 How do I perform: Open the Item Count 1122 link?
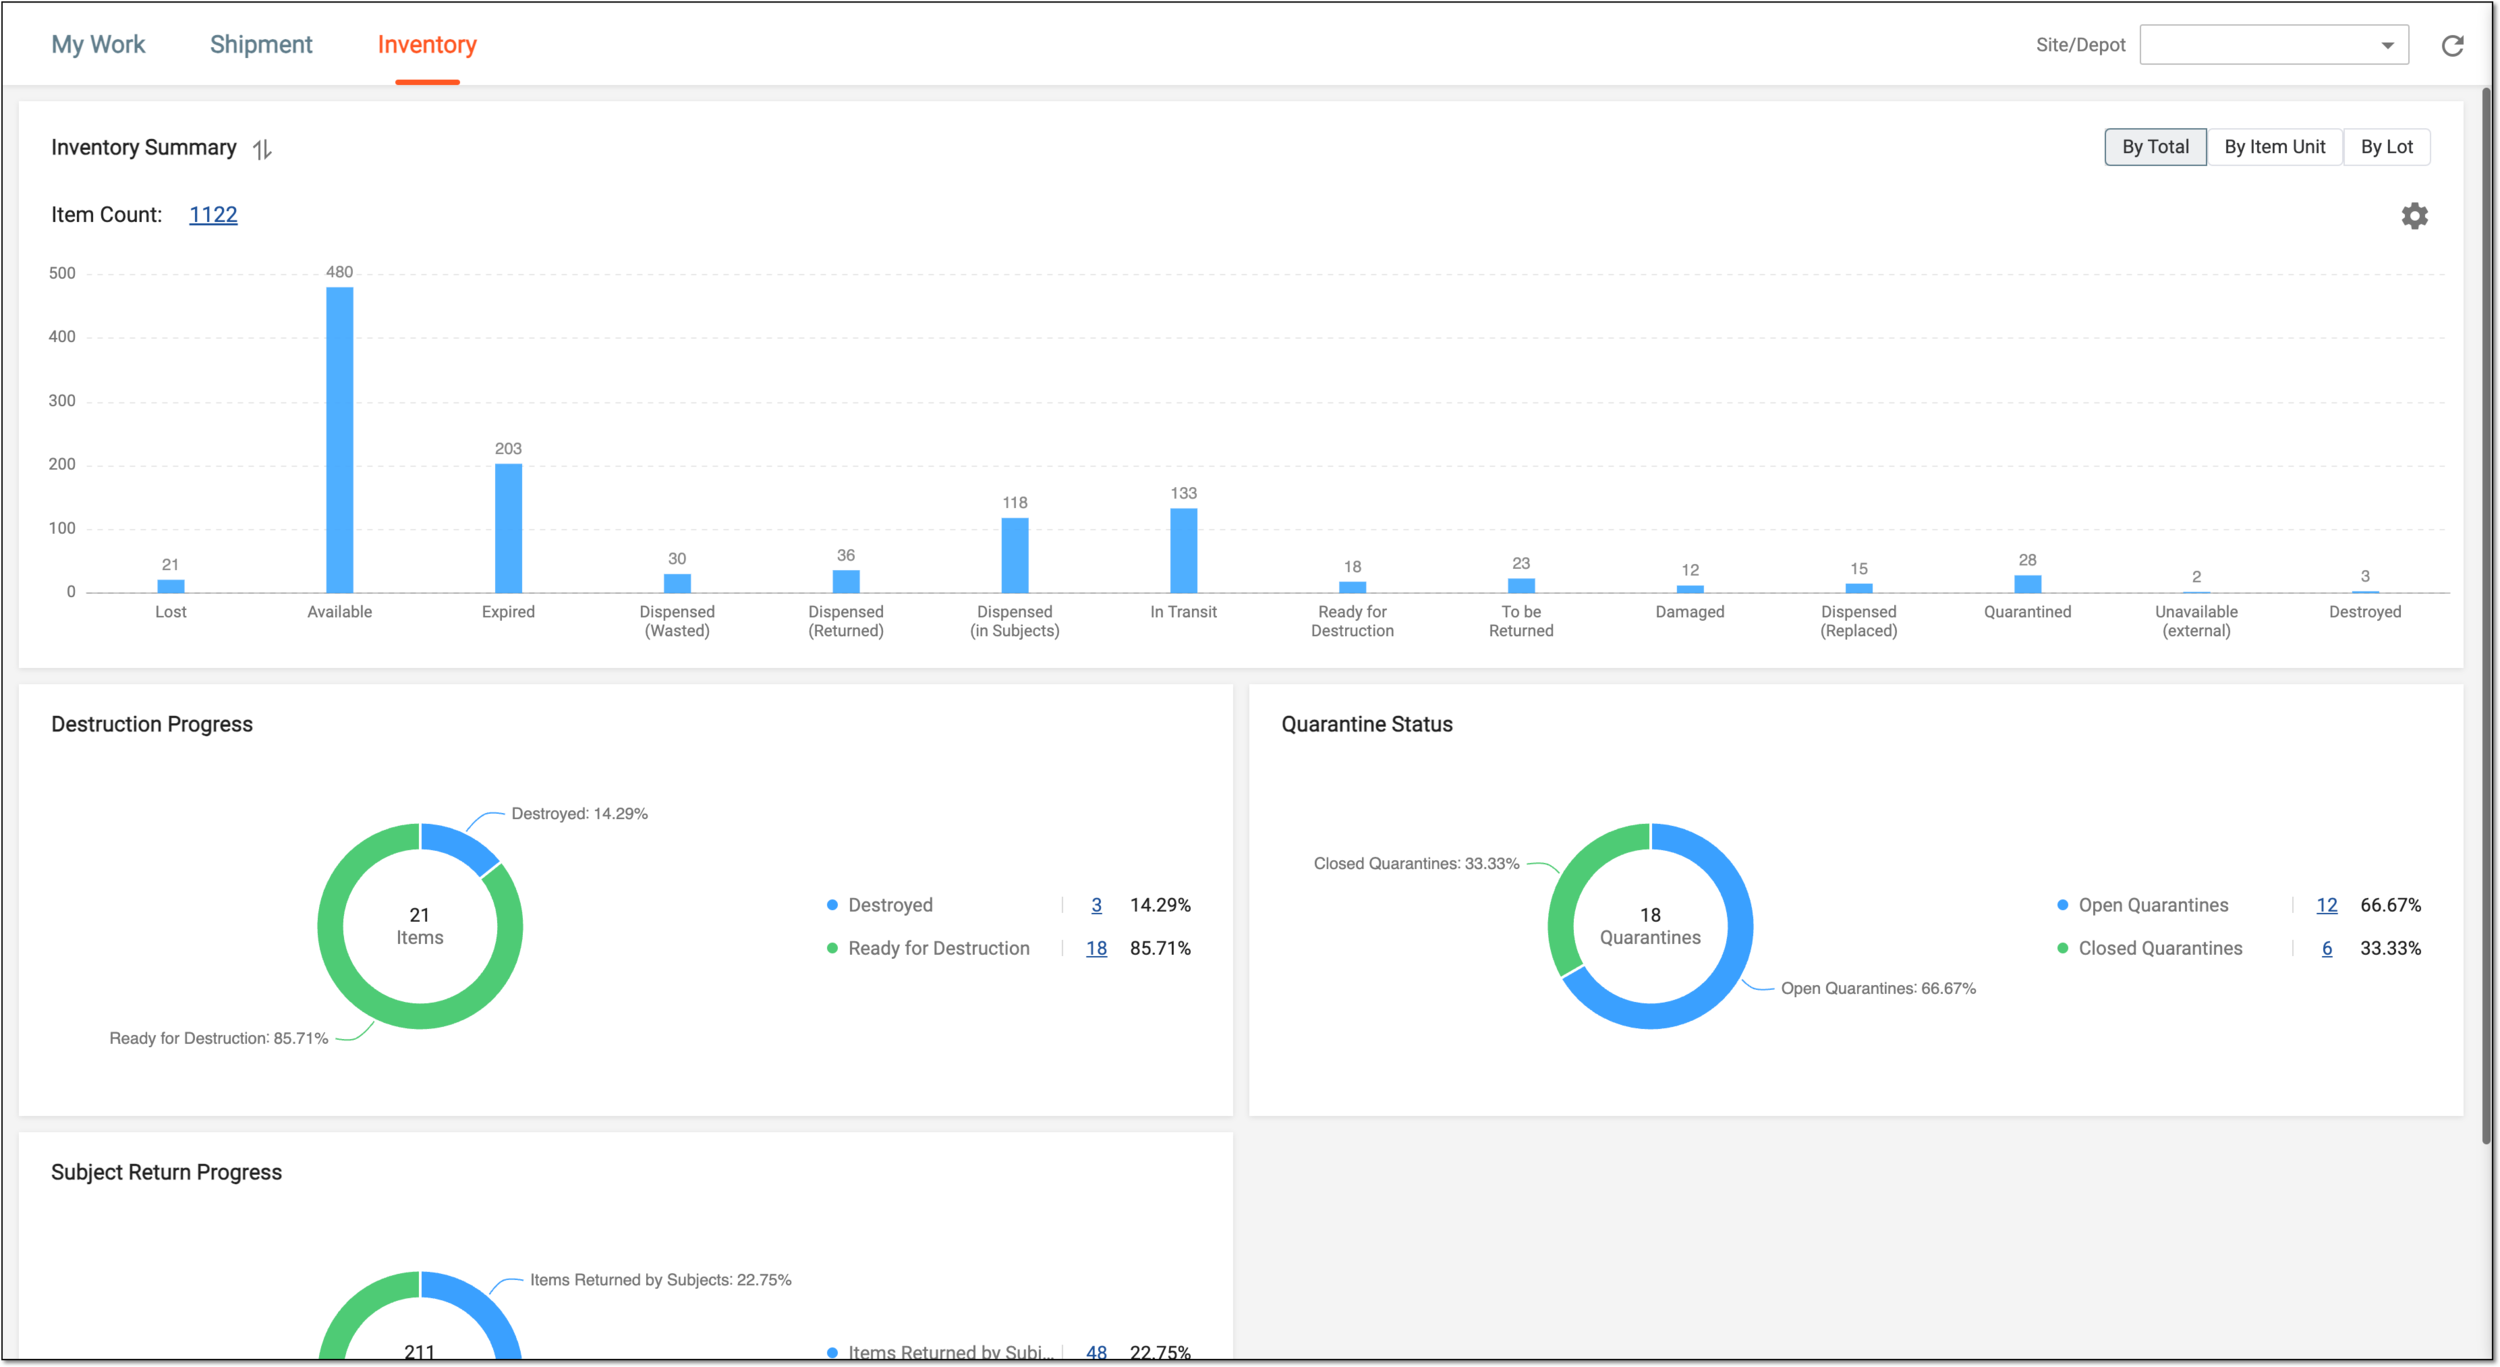(x=213, y=215)
